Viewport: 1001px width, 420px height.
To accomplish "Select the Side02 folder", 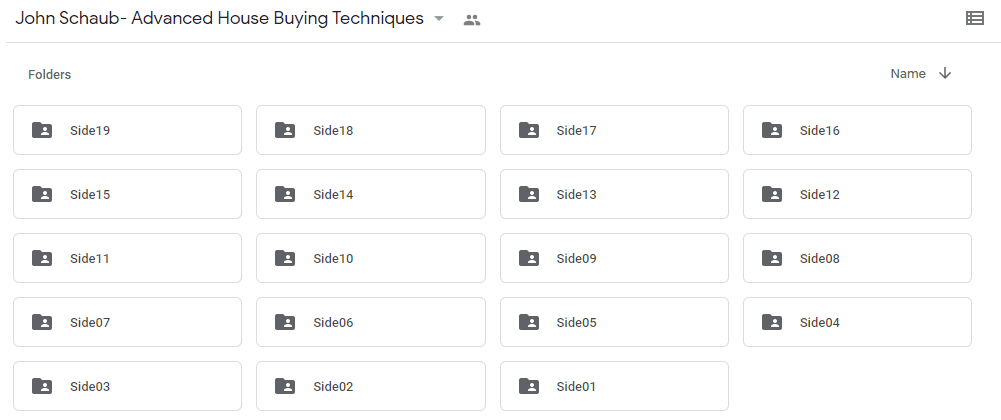I will click(371, 386).
